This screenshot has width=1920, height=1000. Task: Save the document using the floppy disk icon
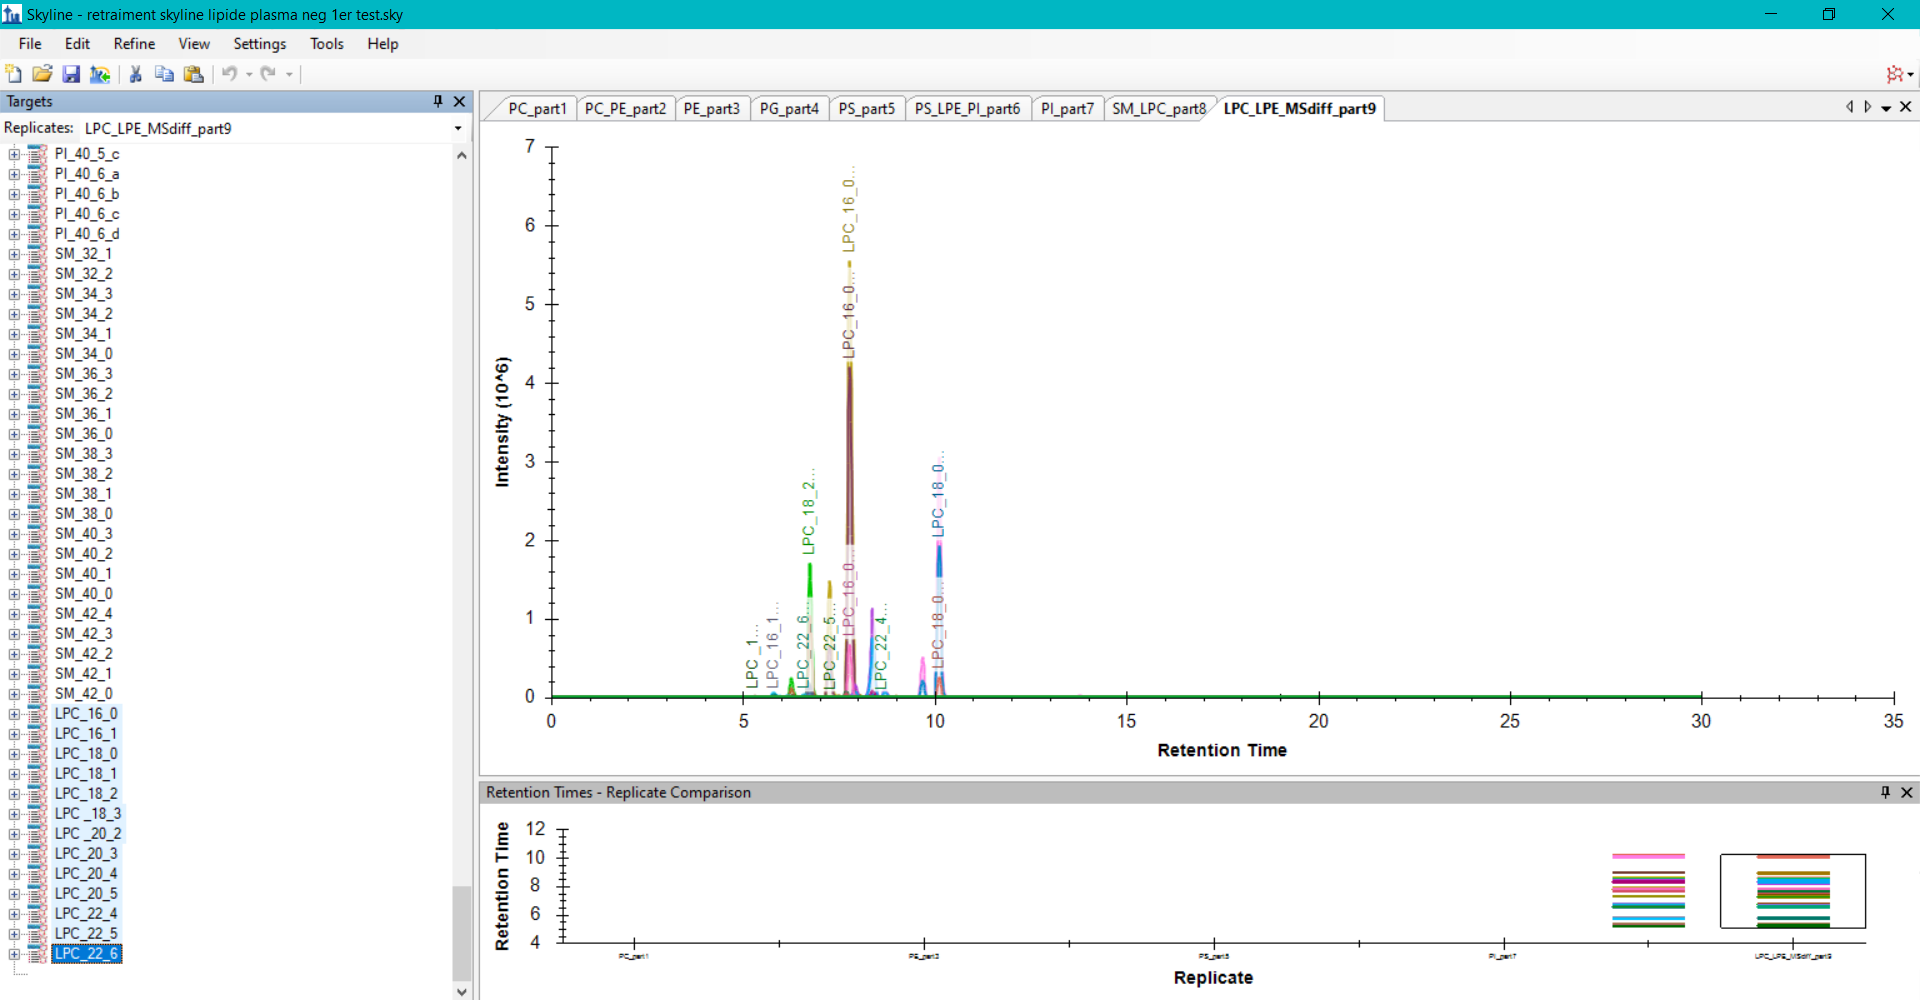tap(71, 74)
